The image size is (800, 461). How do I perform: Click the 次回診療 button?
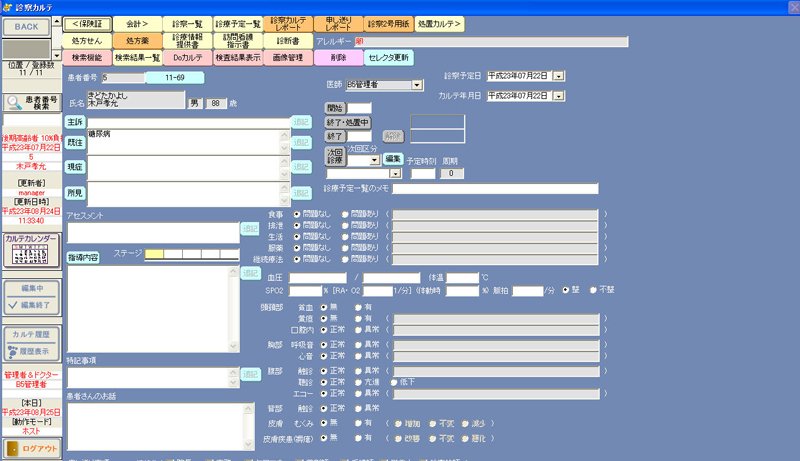pos(335,157)
